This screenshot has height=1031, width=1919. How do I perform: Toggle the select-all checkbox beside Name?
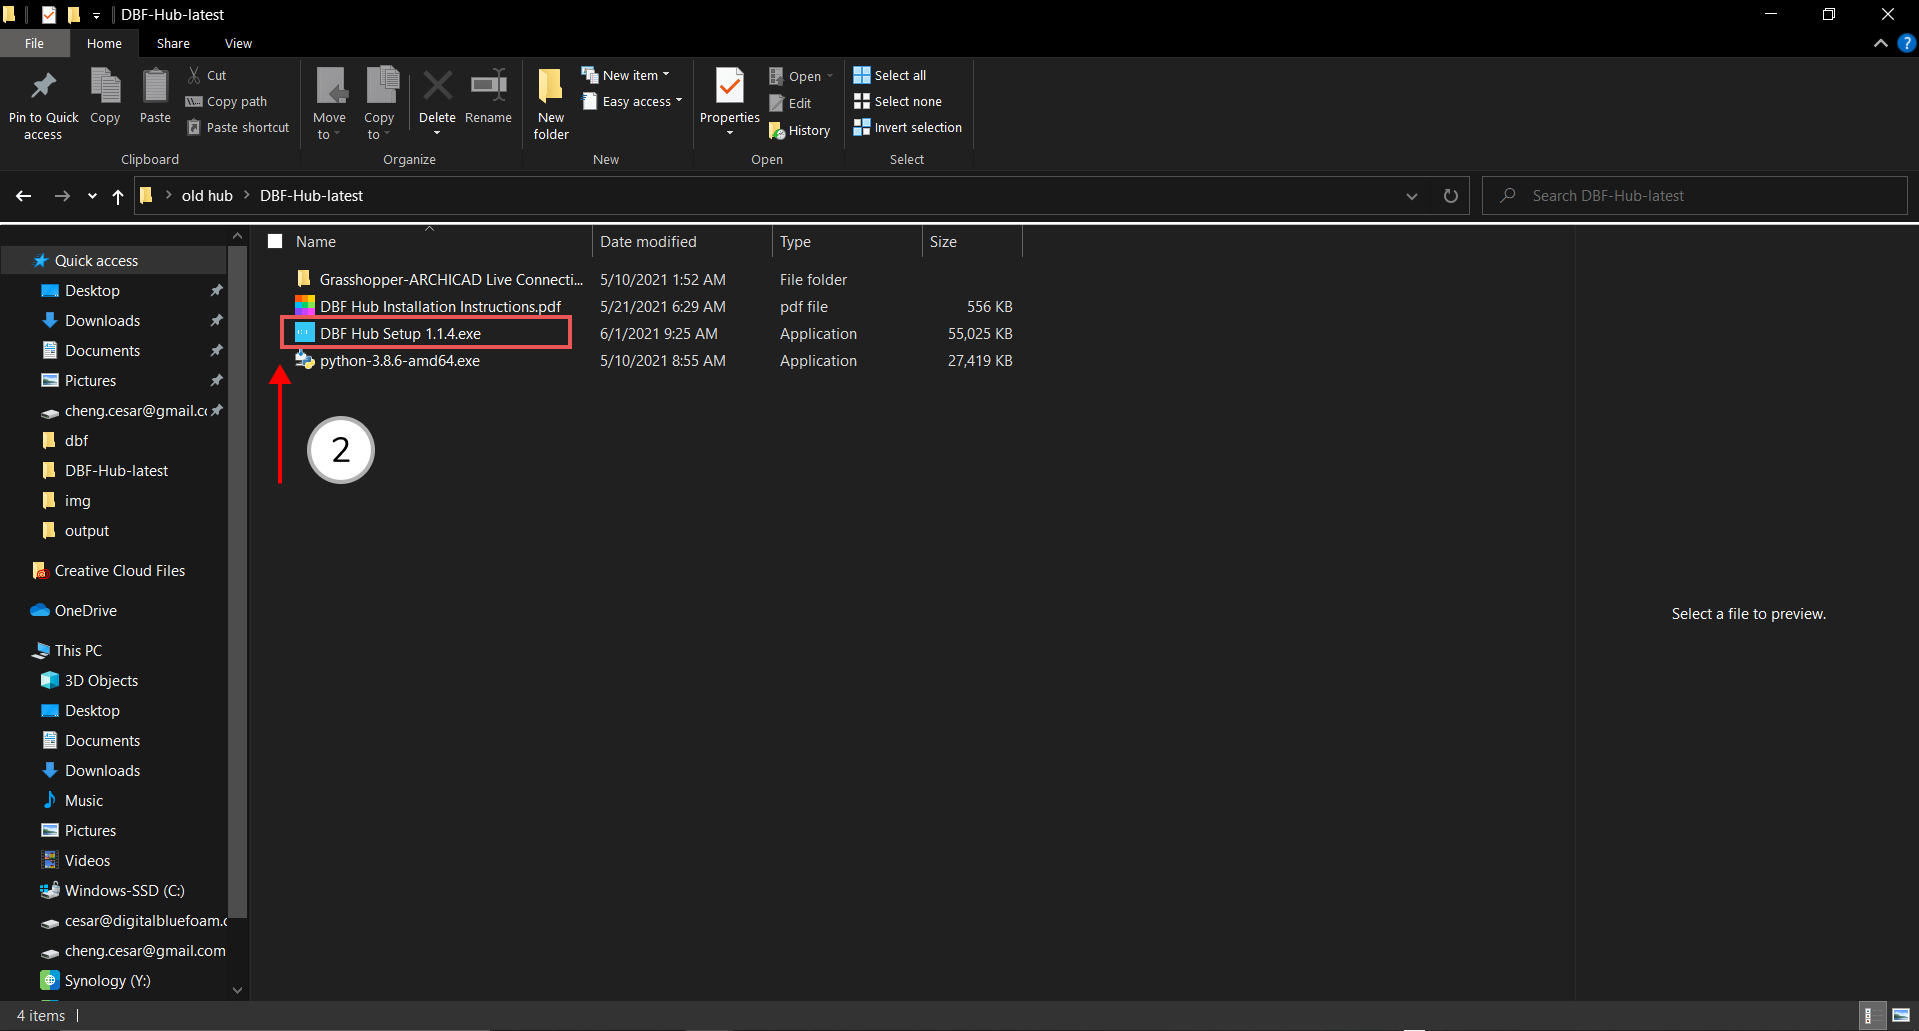pos(275,241)
